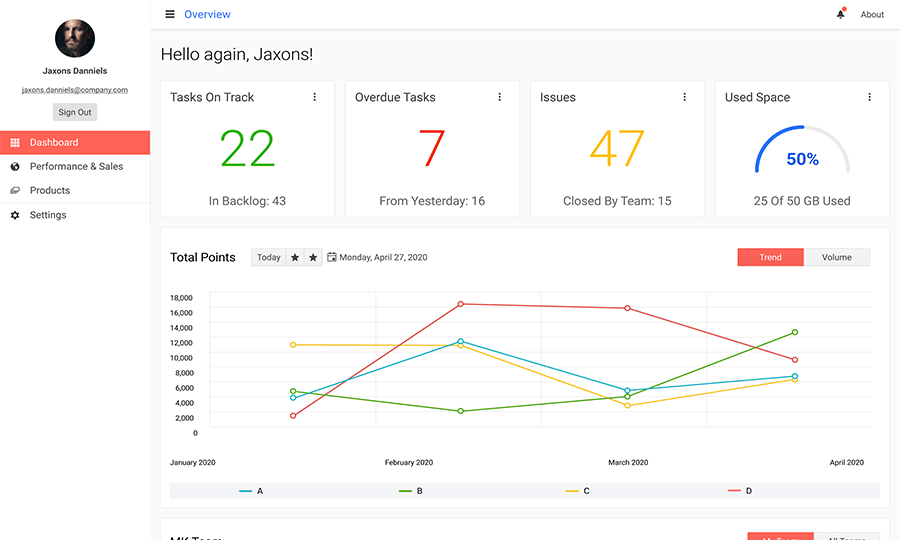The height and width of the screenshot is (540, 900).
Task: Click the globe icon for Performance & Sales
Action: pyautogui.click(x=15, y=167)
